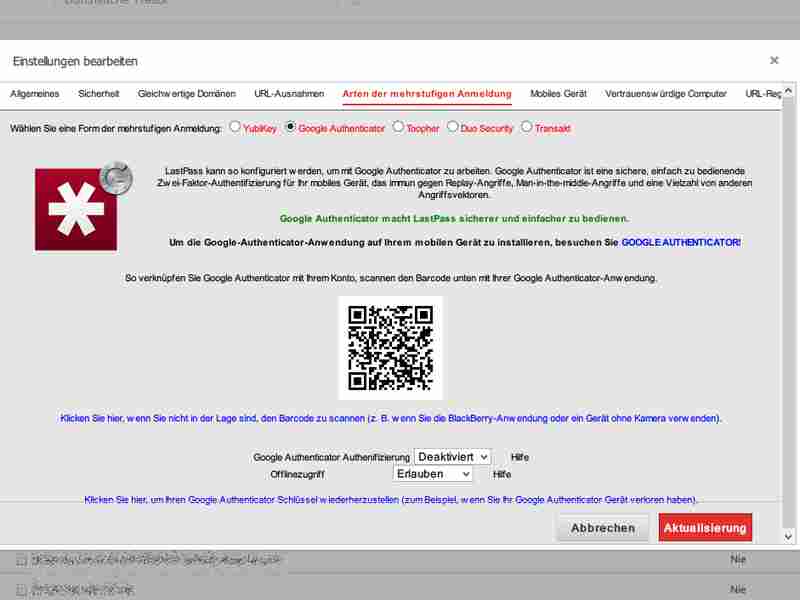Choose the Google Authenticator radio option
800x600 pixels.
[x=290, y=127]
